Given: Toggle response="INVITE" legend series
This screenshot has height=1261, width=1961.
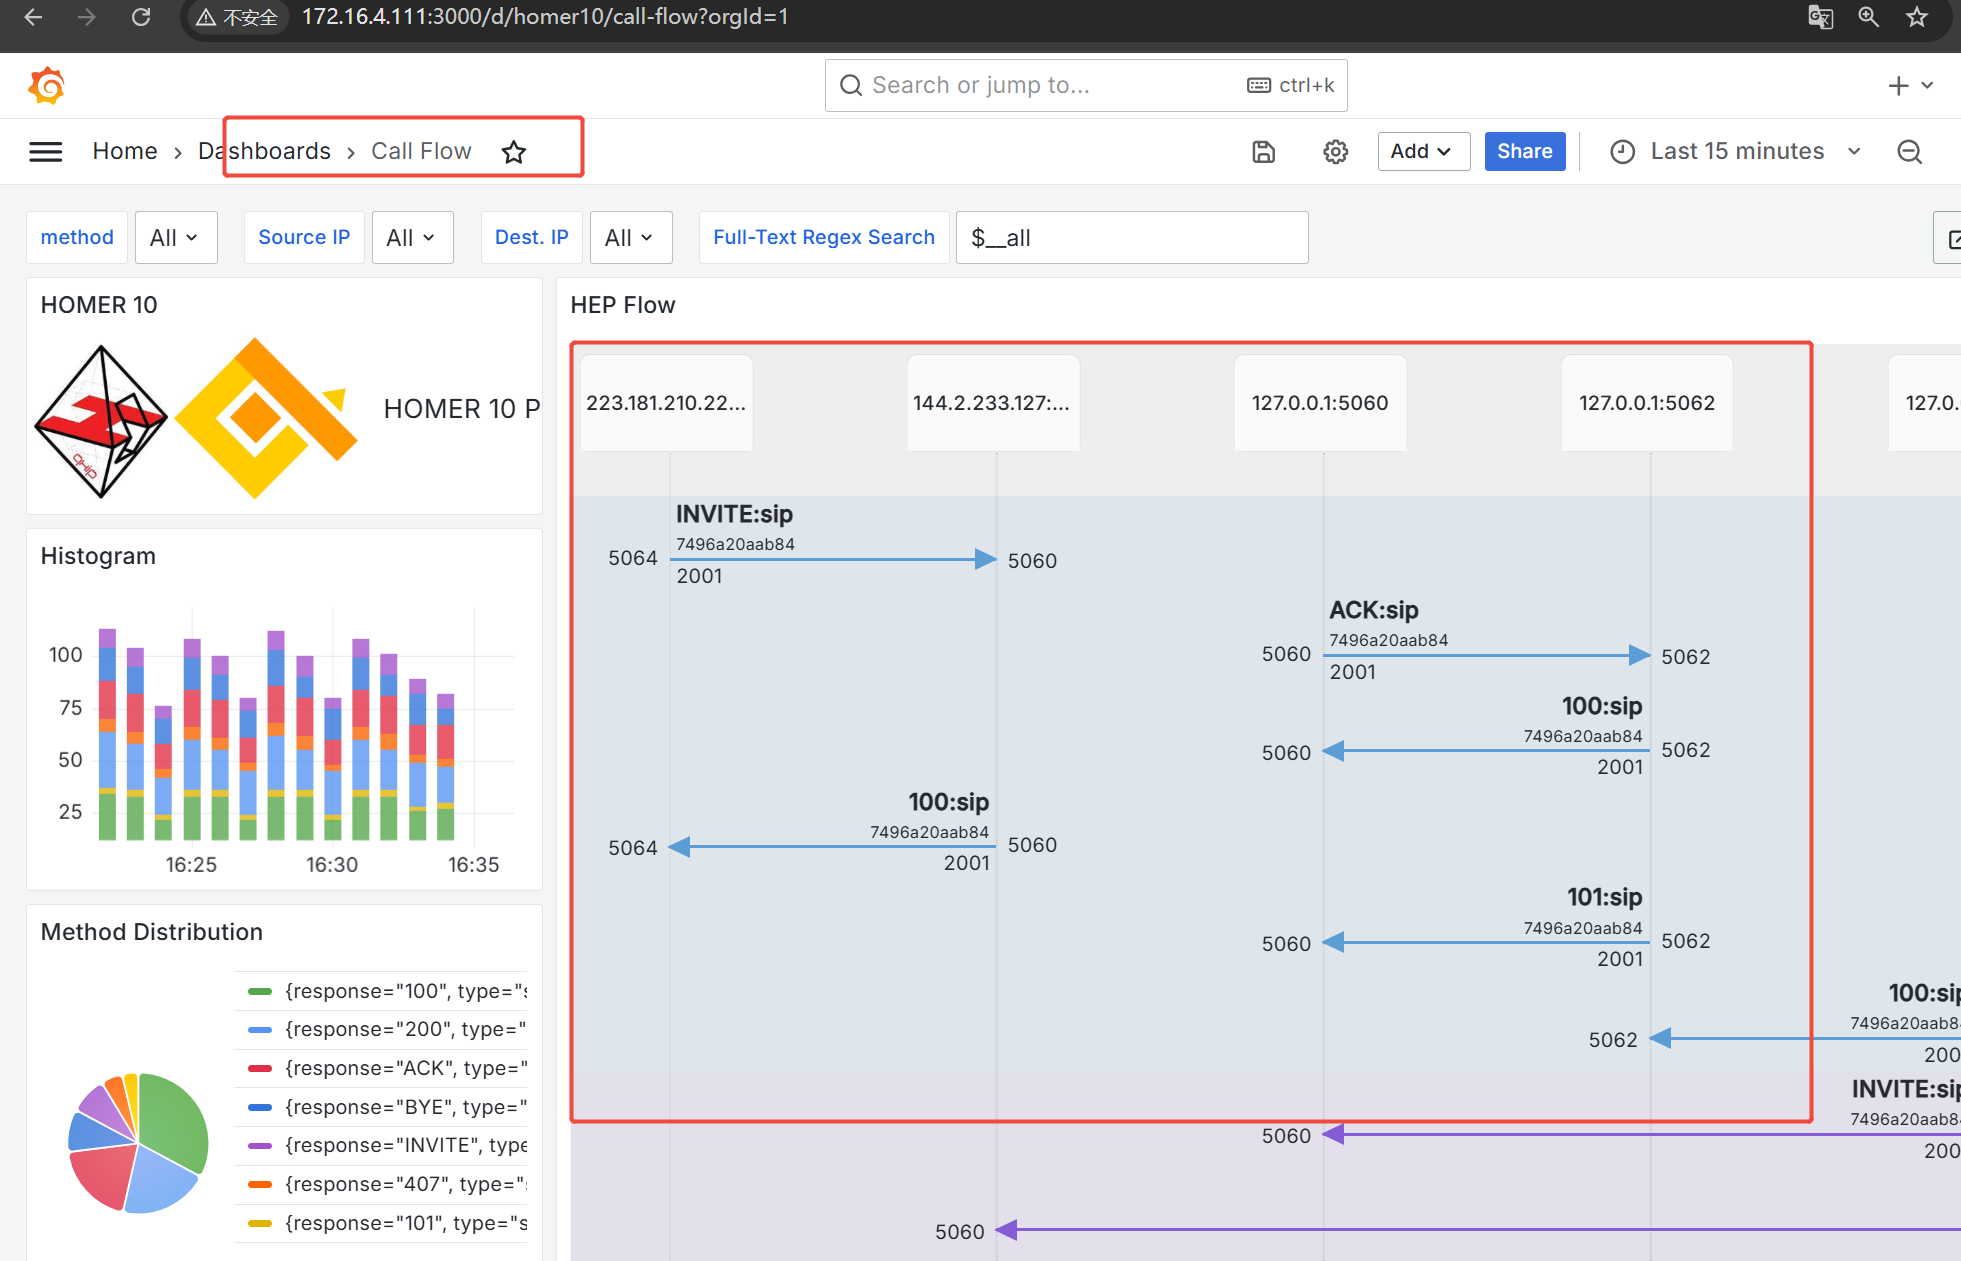Looking at the screenshot, I should tap(406, 1145).
